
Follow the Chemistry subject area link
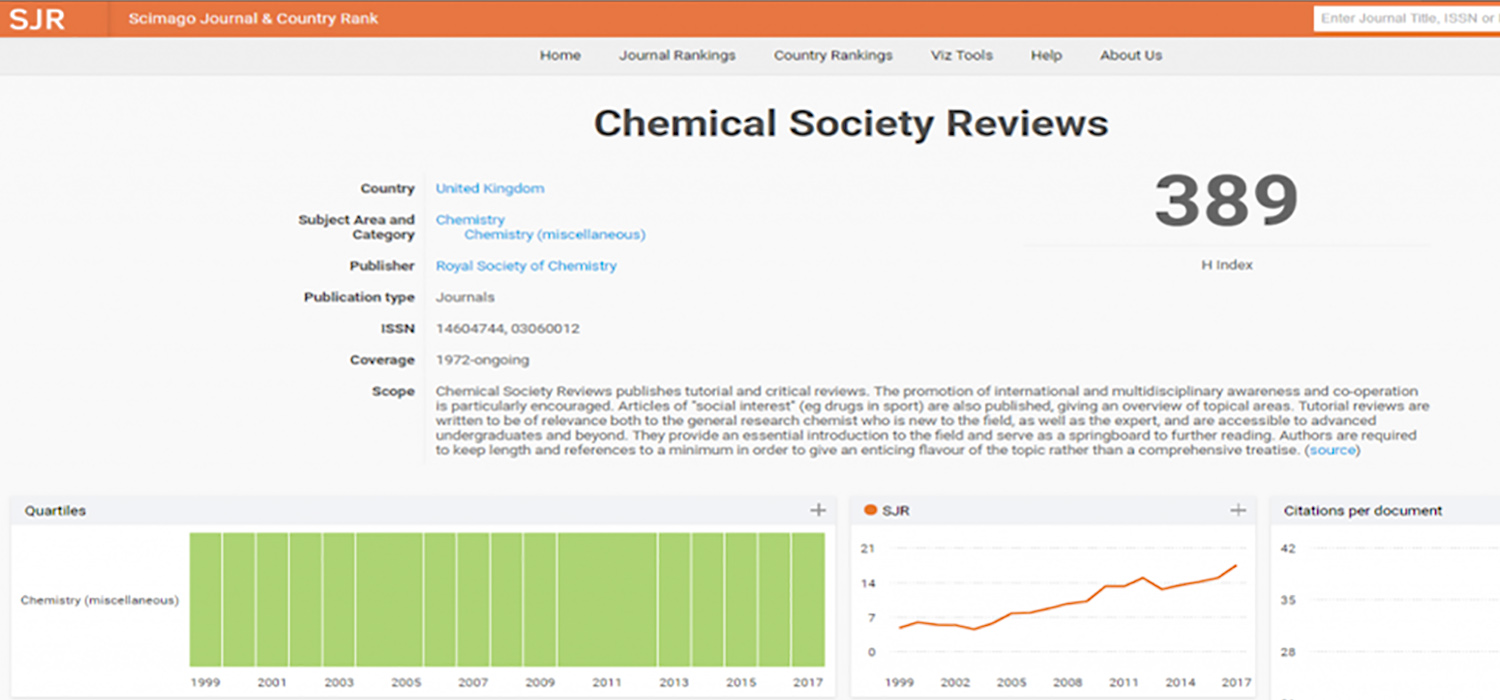(x=470, y=219)
